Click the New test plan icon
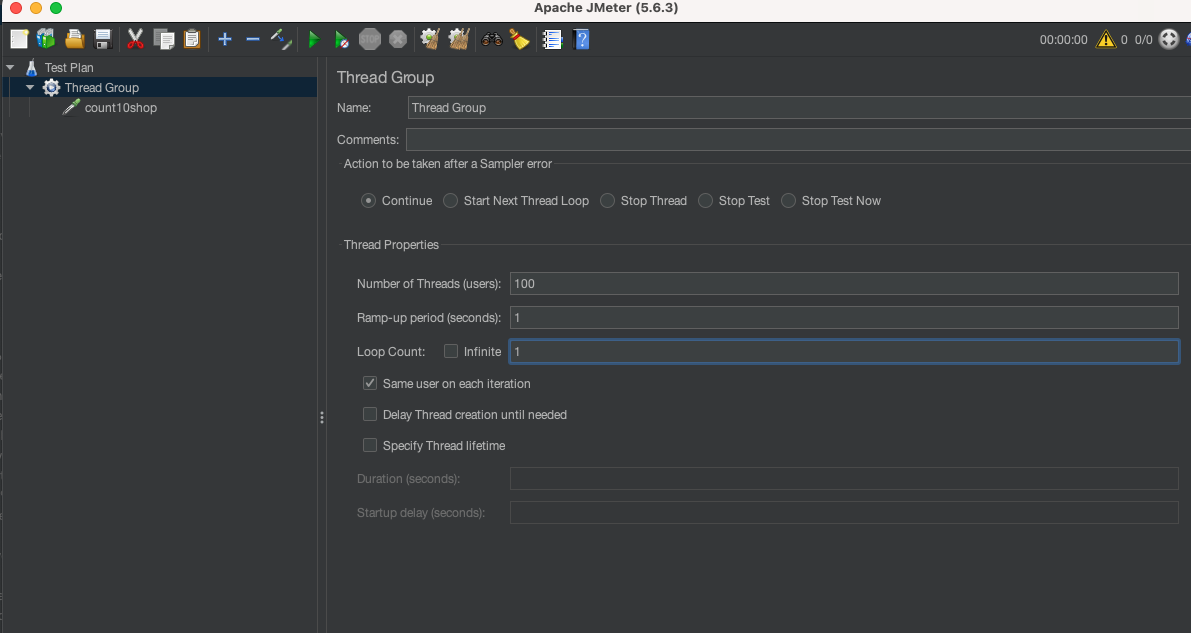 [19, 39]
